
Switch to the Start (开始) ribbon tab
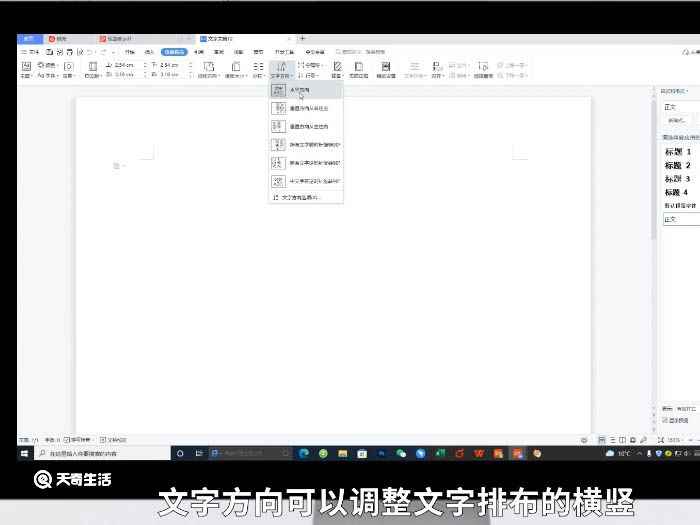(x=129, y=52)
